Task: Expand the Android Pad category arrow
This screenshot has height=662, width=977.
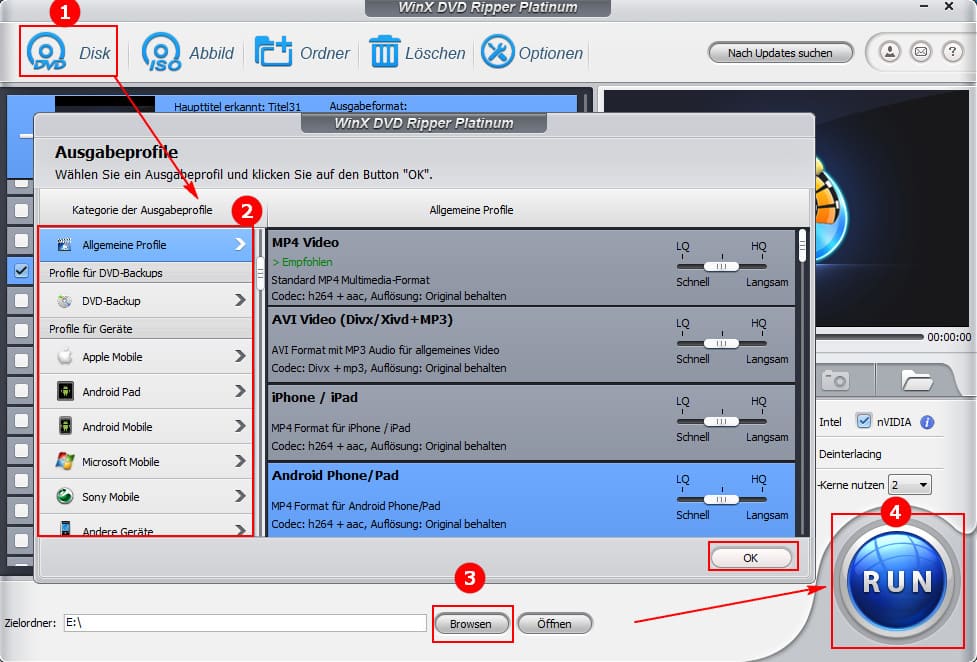Action: (x=241, y=391)
